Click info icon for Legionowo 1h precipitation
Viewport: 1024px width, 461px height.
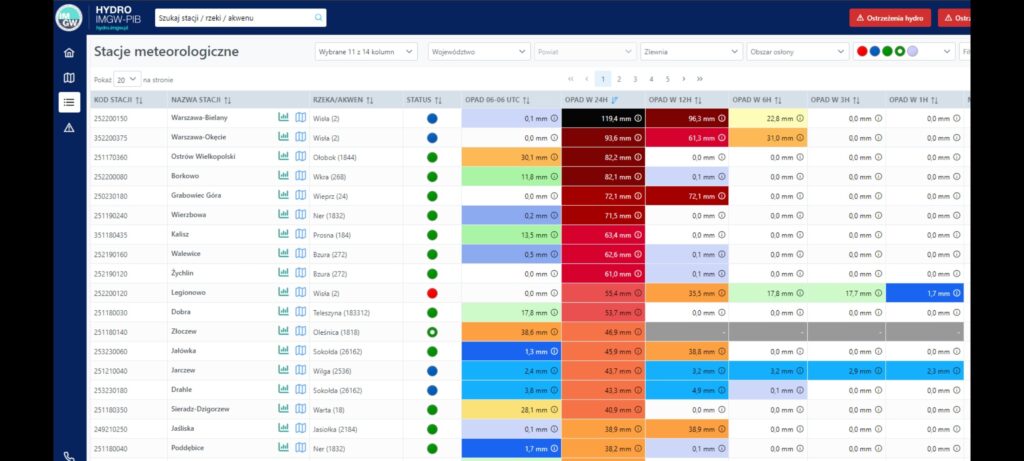pos(957,293)
